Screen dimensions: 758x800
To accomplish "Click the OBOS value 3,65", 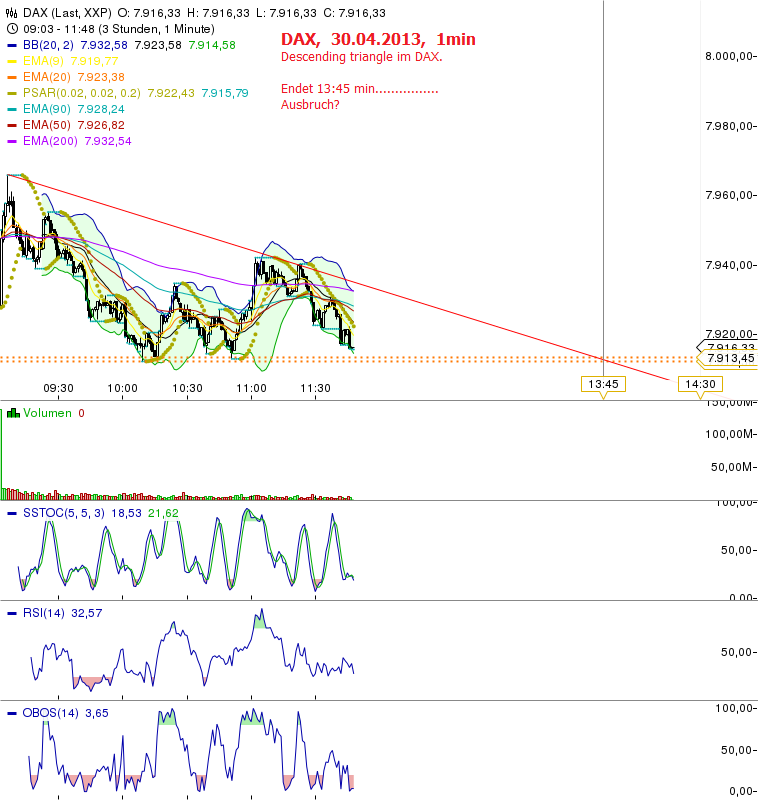I will 97,713.
